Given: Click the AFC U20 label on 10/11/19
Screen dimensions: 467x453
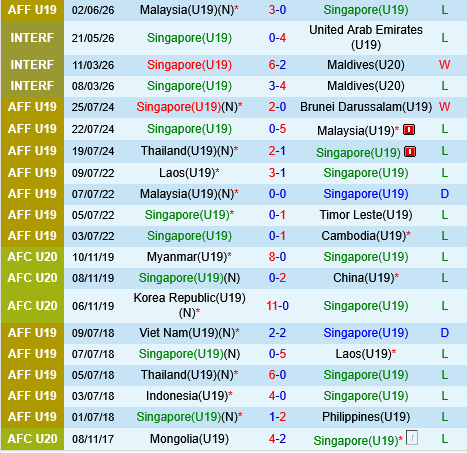Looking at the screenshot, I should (32, 257).
